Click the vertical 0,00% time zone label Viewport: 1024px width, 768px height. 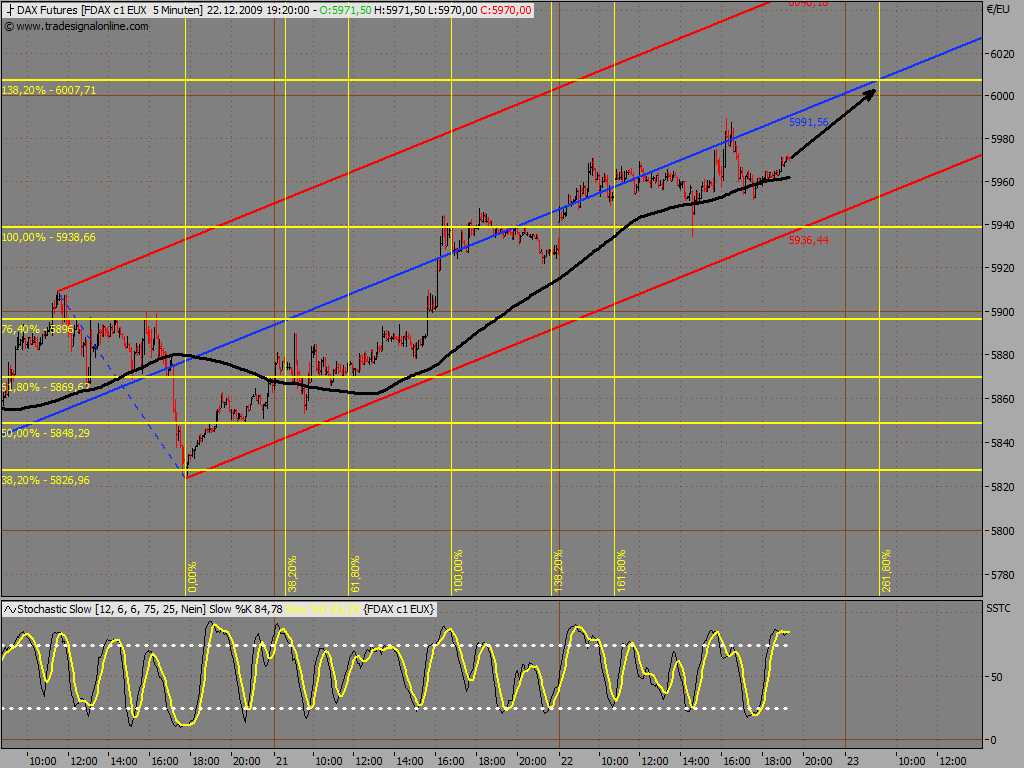[x=192, y=577]
